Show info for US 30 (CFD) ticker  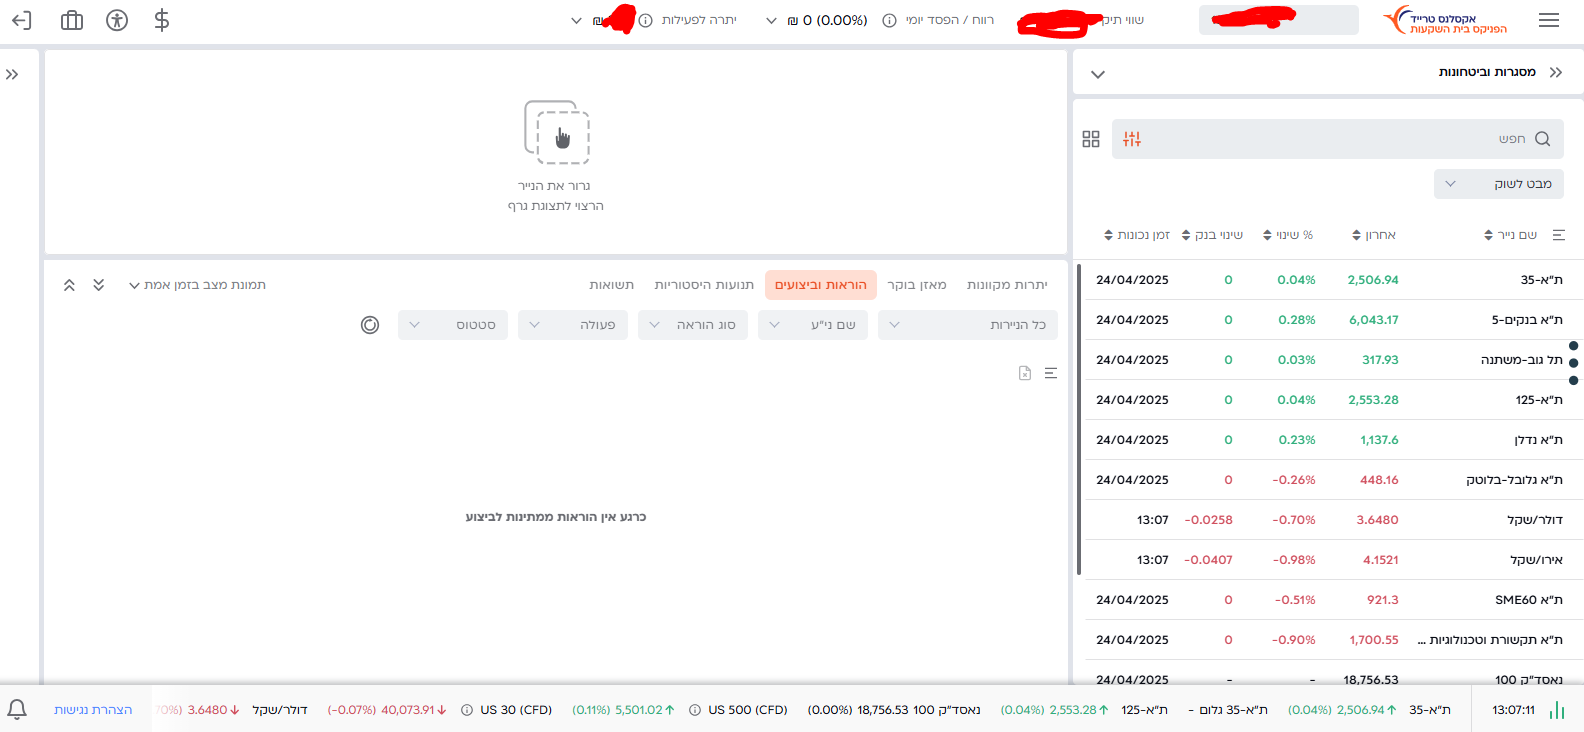tap(467, 710)
